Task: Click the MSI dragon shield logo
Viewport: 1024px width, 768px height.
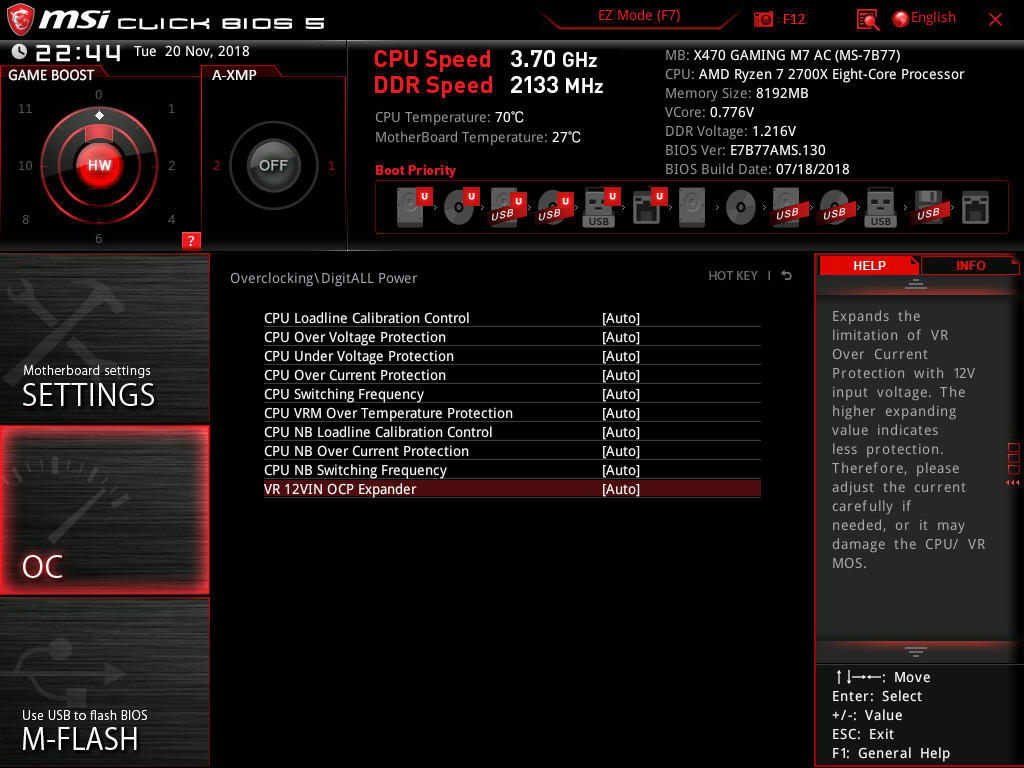Action: click(20, 19)
